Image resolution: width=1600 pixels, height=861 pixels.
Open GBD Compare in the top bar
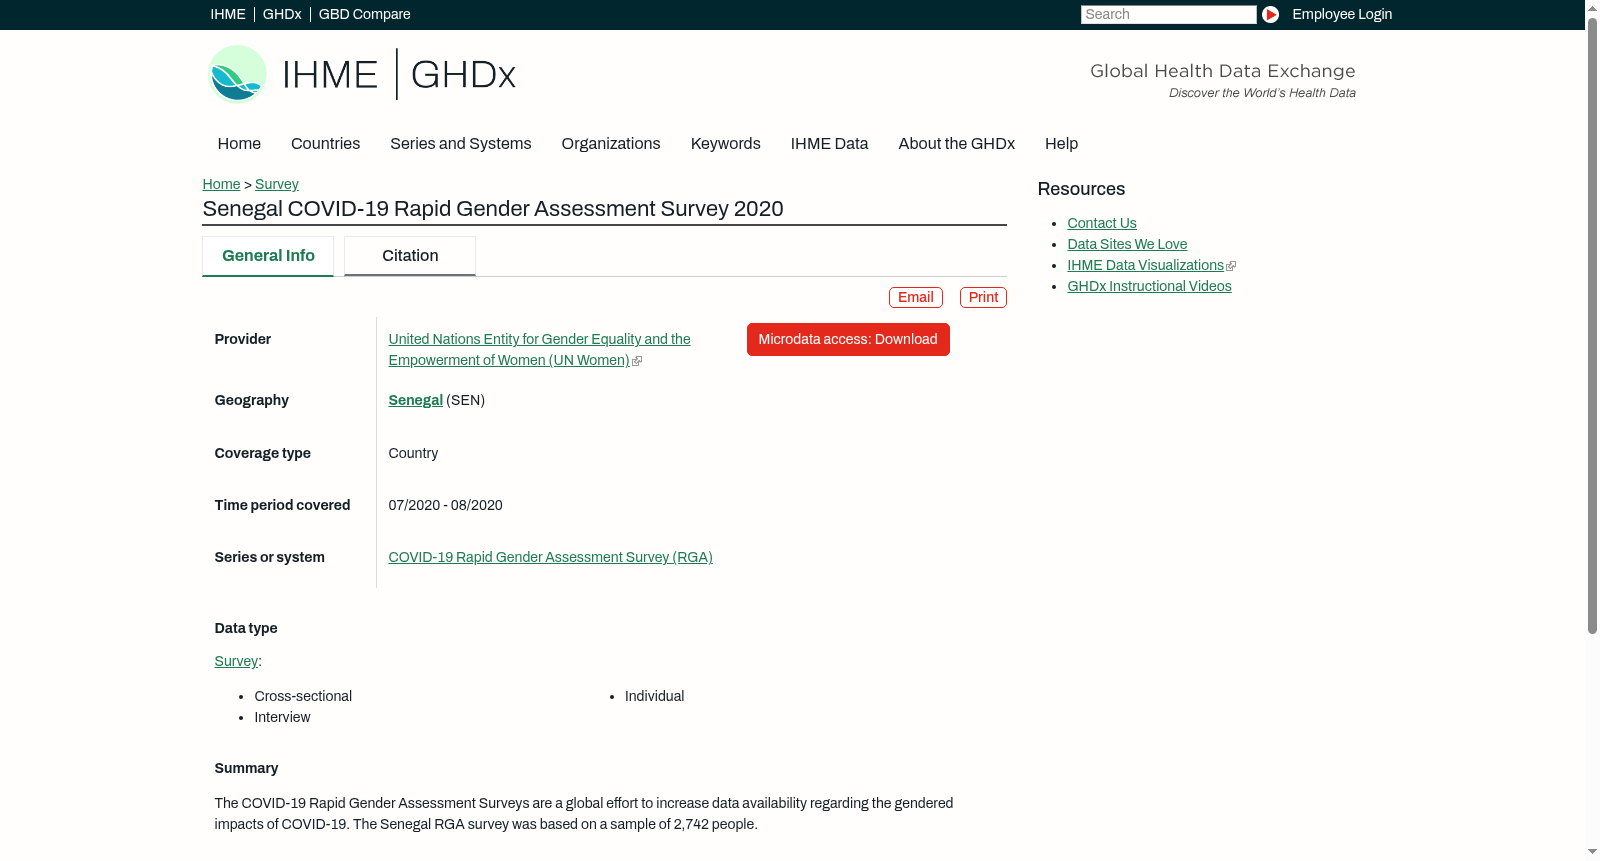point(364,14)
